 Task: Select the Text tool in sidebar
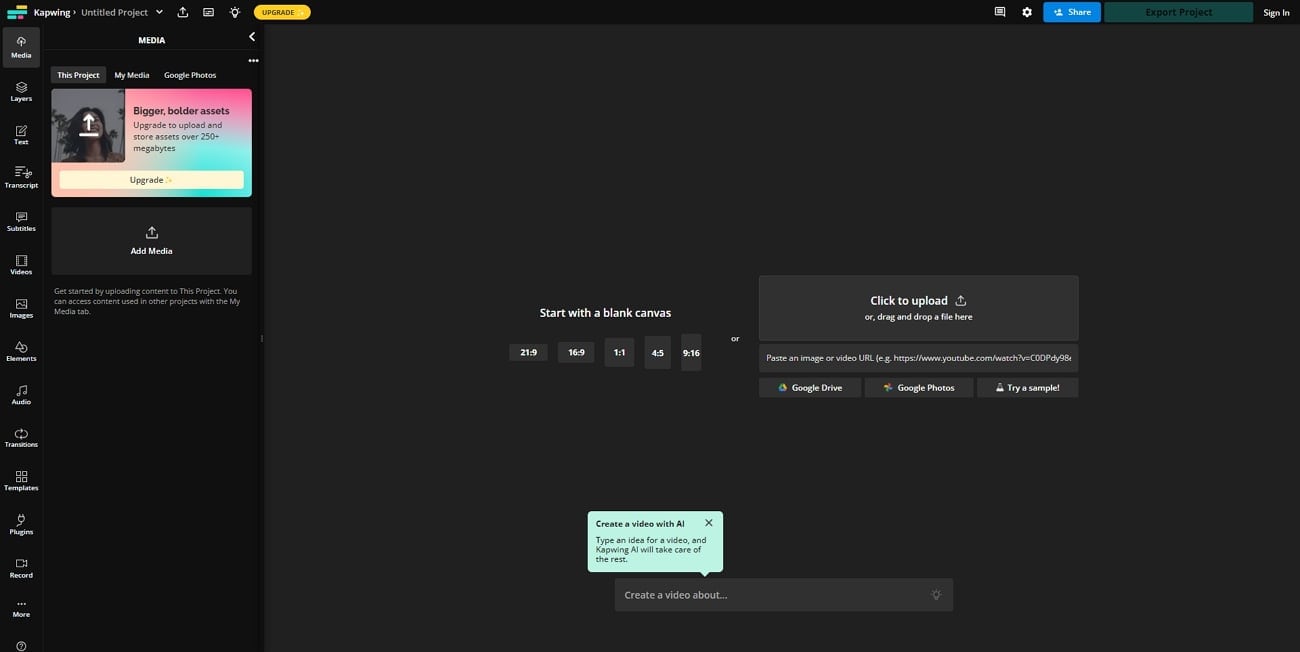[x=21, y=134]
